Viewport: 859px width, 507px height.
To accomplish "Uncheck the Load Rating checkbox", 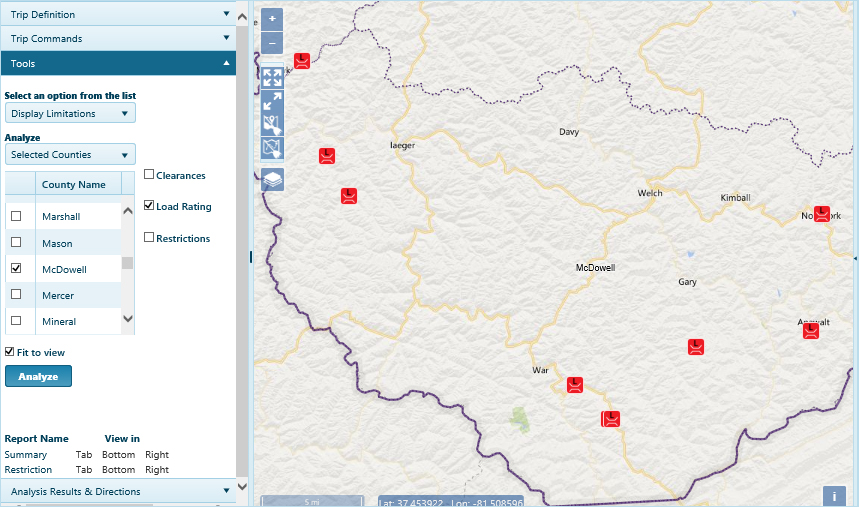I will (149, 206).
